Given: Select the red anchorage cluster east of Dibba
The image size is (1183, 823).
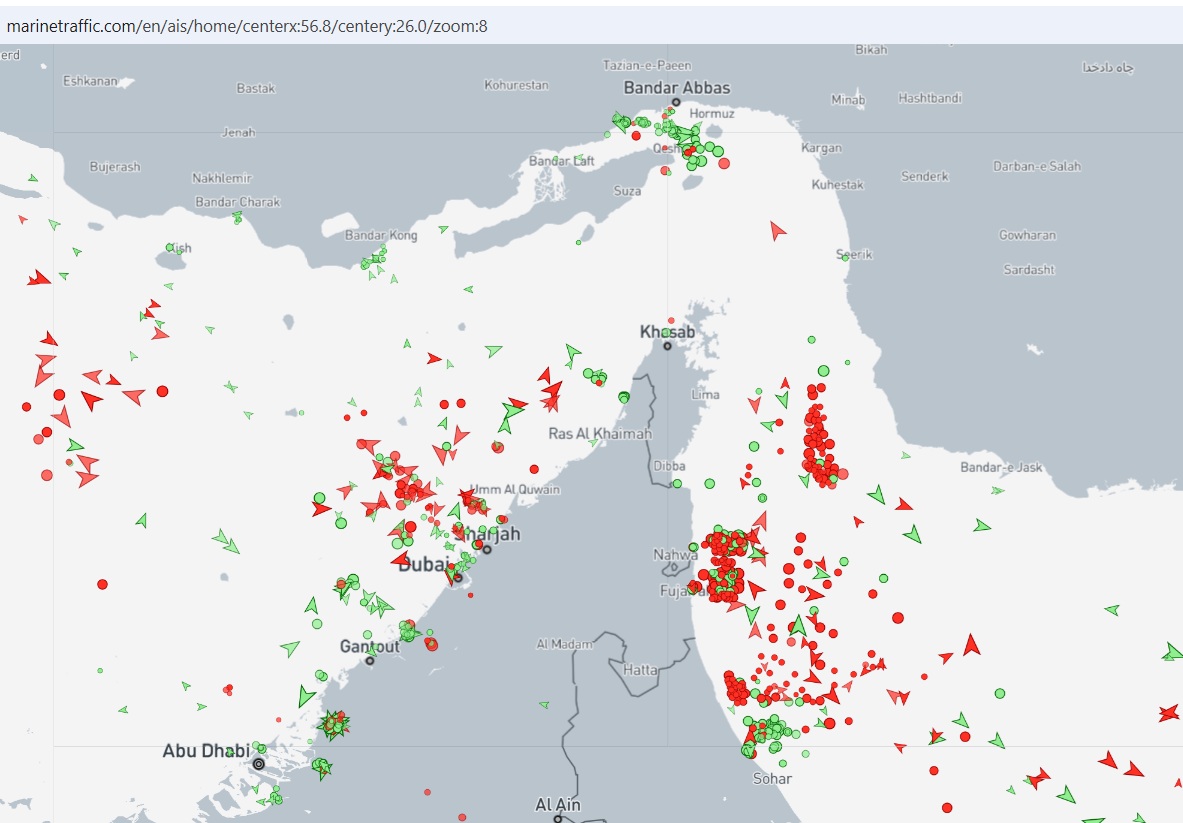Looking at the screenshot, I should coord(818,438).
